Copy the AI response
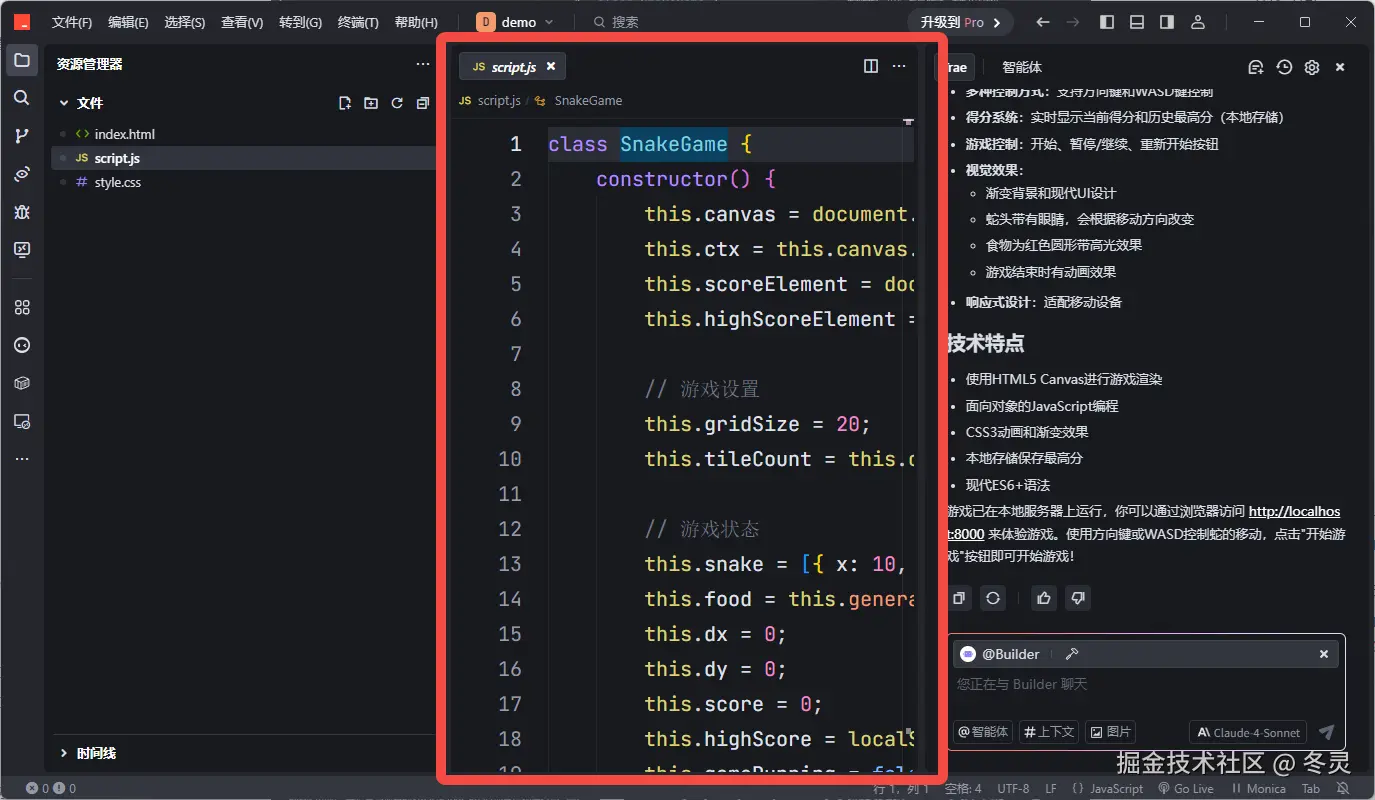 point(959,598)
